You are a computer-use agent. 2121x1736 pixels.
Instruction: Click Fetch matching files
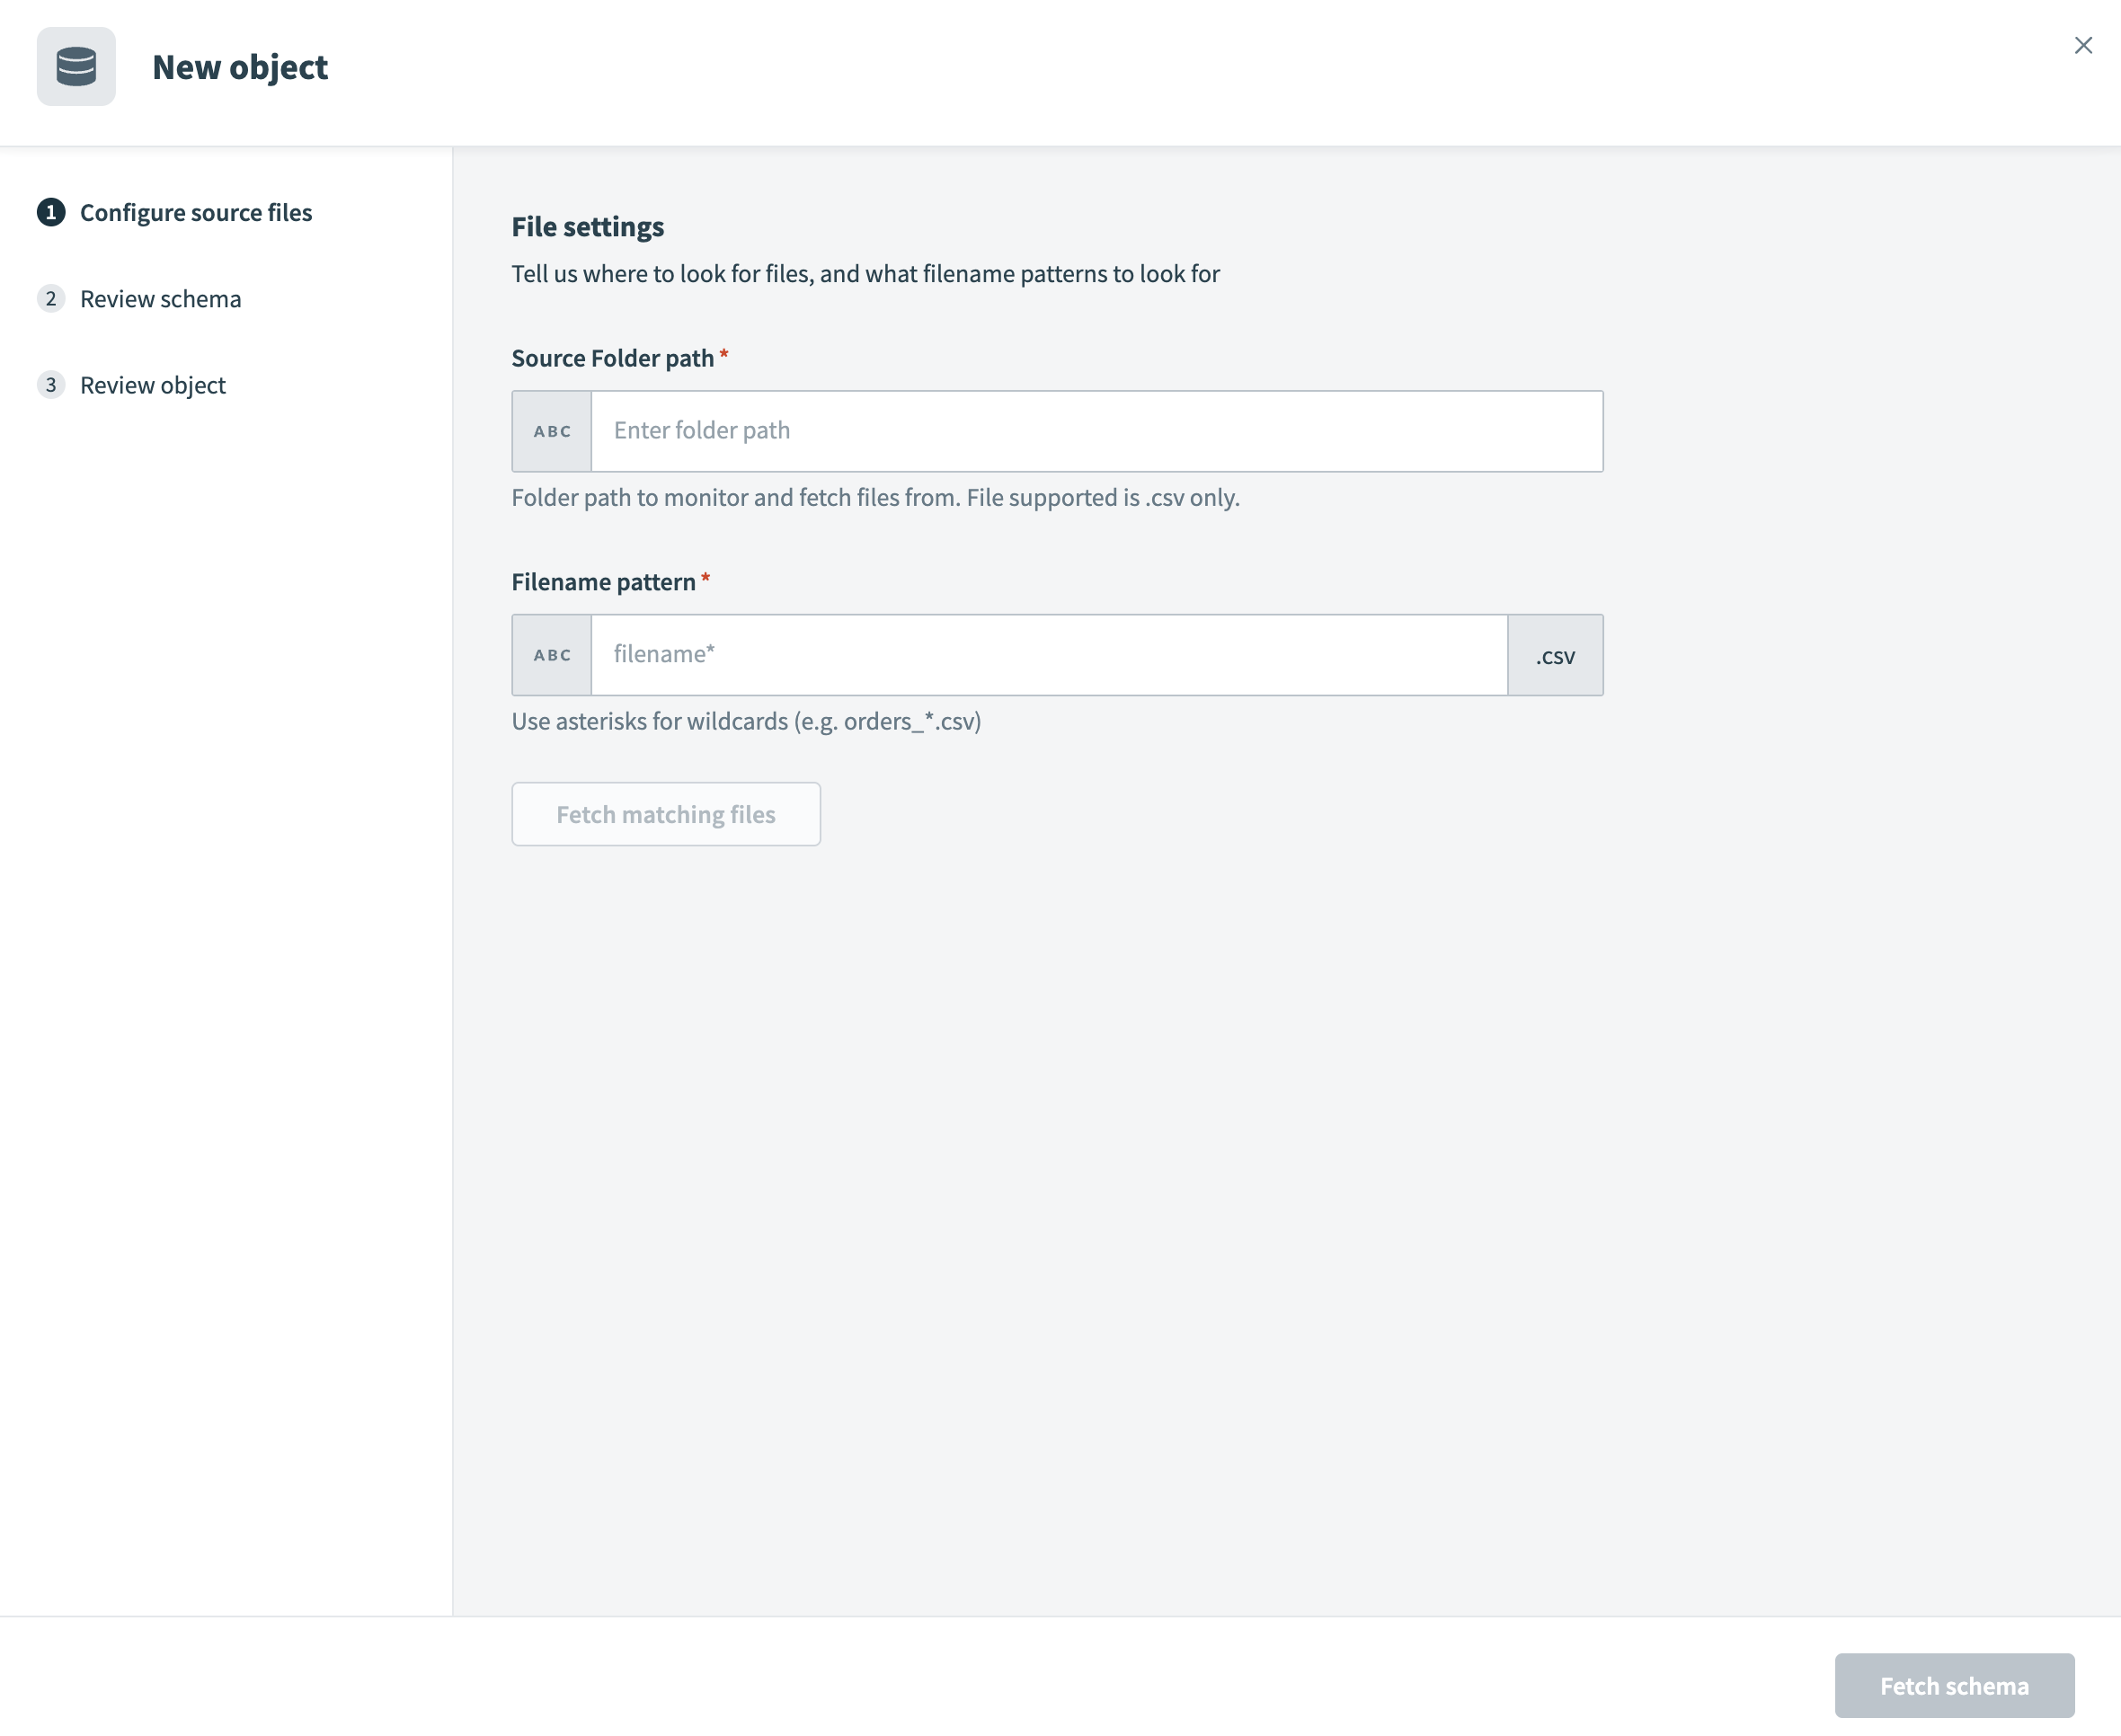[x=665, y=814]
